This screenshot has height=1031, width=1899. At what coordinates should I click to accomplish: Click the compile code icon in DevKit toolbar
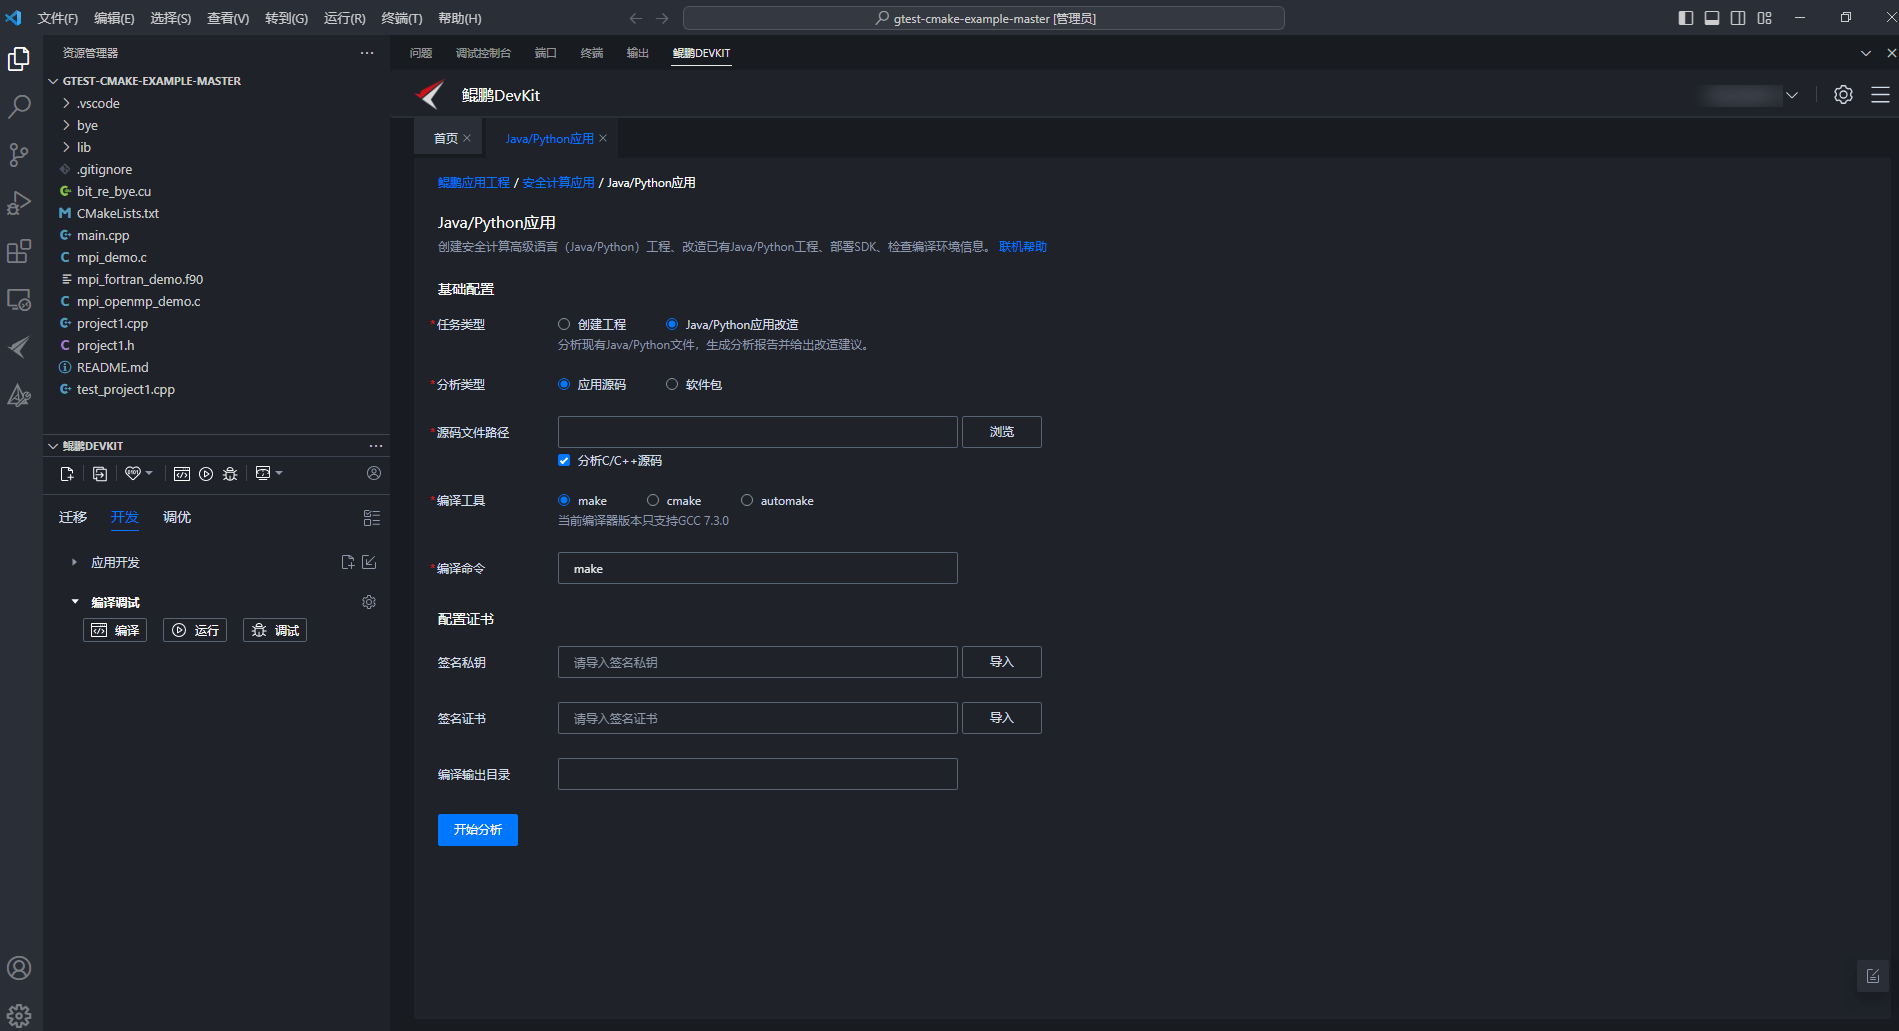pos(182,474)
